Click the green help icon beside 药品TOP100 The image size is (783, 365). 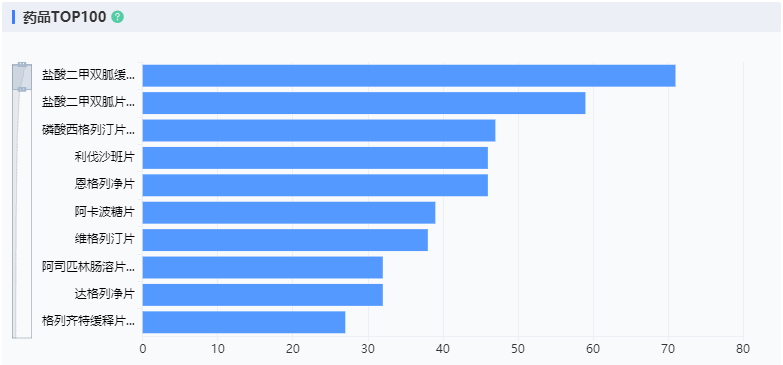(117, 17)
